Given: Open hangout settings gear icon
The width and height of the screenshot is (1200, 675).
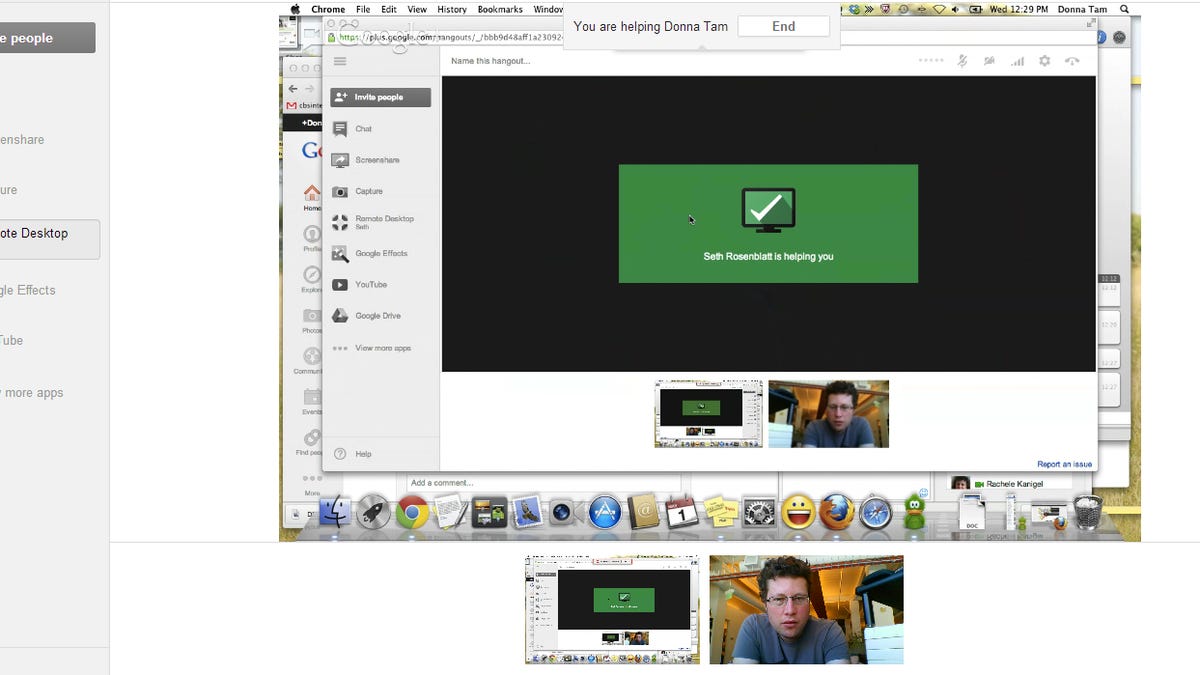Looking at the screenshot, I should pyautogui.click(x=1044, y=61).
